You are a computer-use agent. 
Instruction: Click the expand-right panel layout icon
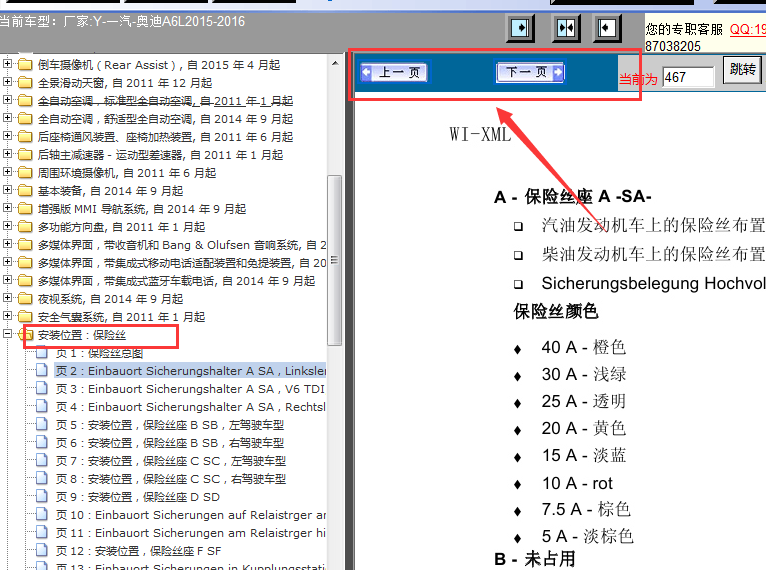click(520, 27)
